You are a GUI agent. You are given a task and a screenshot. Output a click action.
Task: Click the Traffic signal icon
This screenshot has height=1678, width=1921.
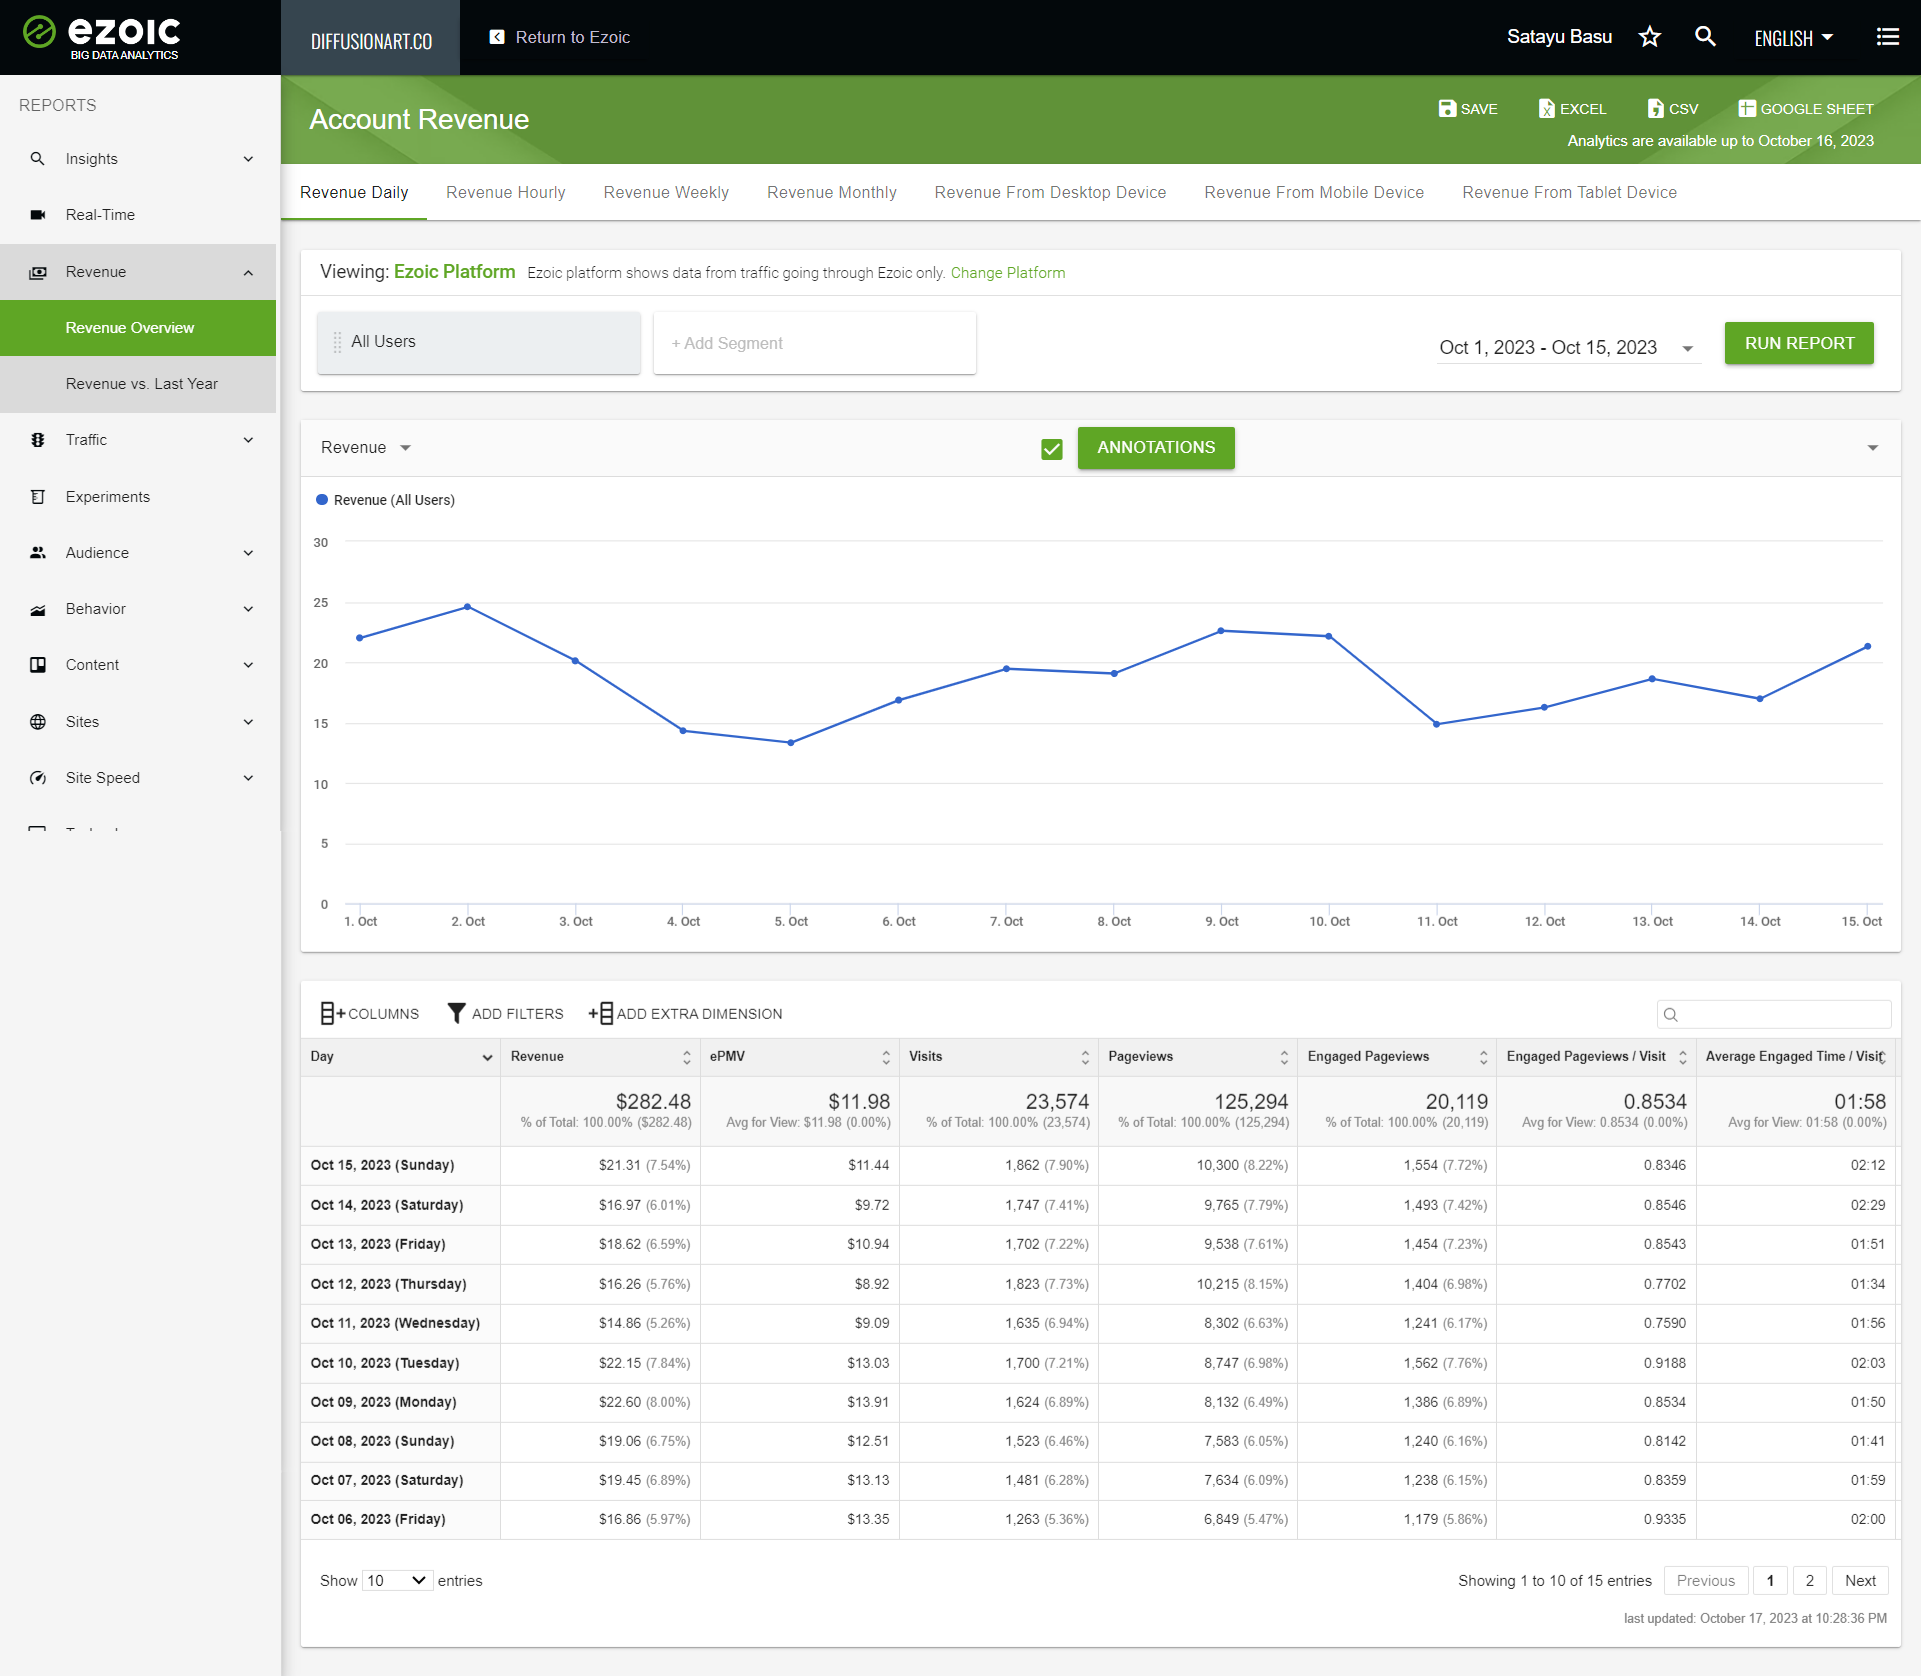[x=38, y=440]
